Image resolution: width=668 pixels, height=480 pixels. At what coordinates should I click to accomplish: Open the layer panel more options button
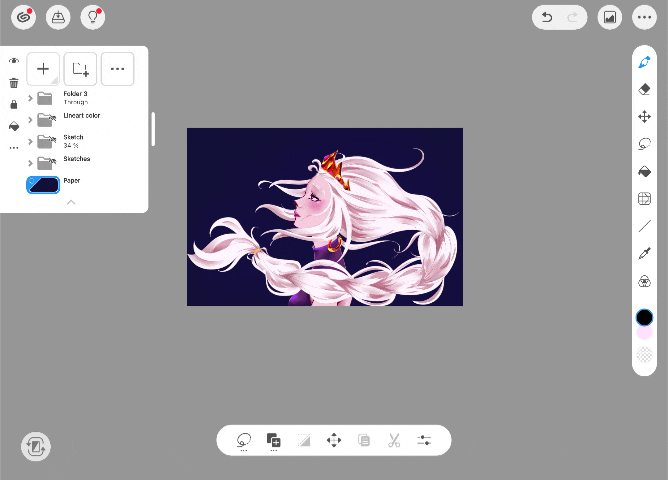click(x=117, y=69)
